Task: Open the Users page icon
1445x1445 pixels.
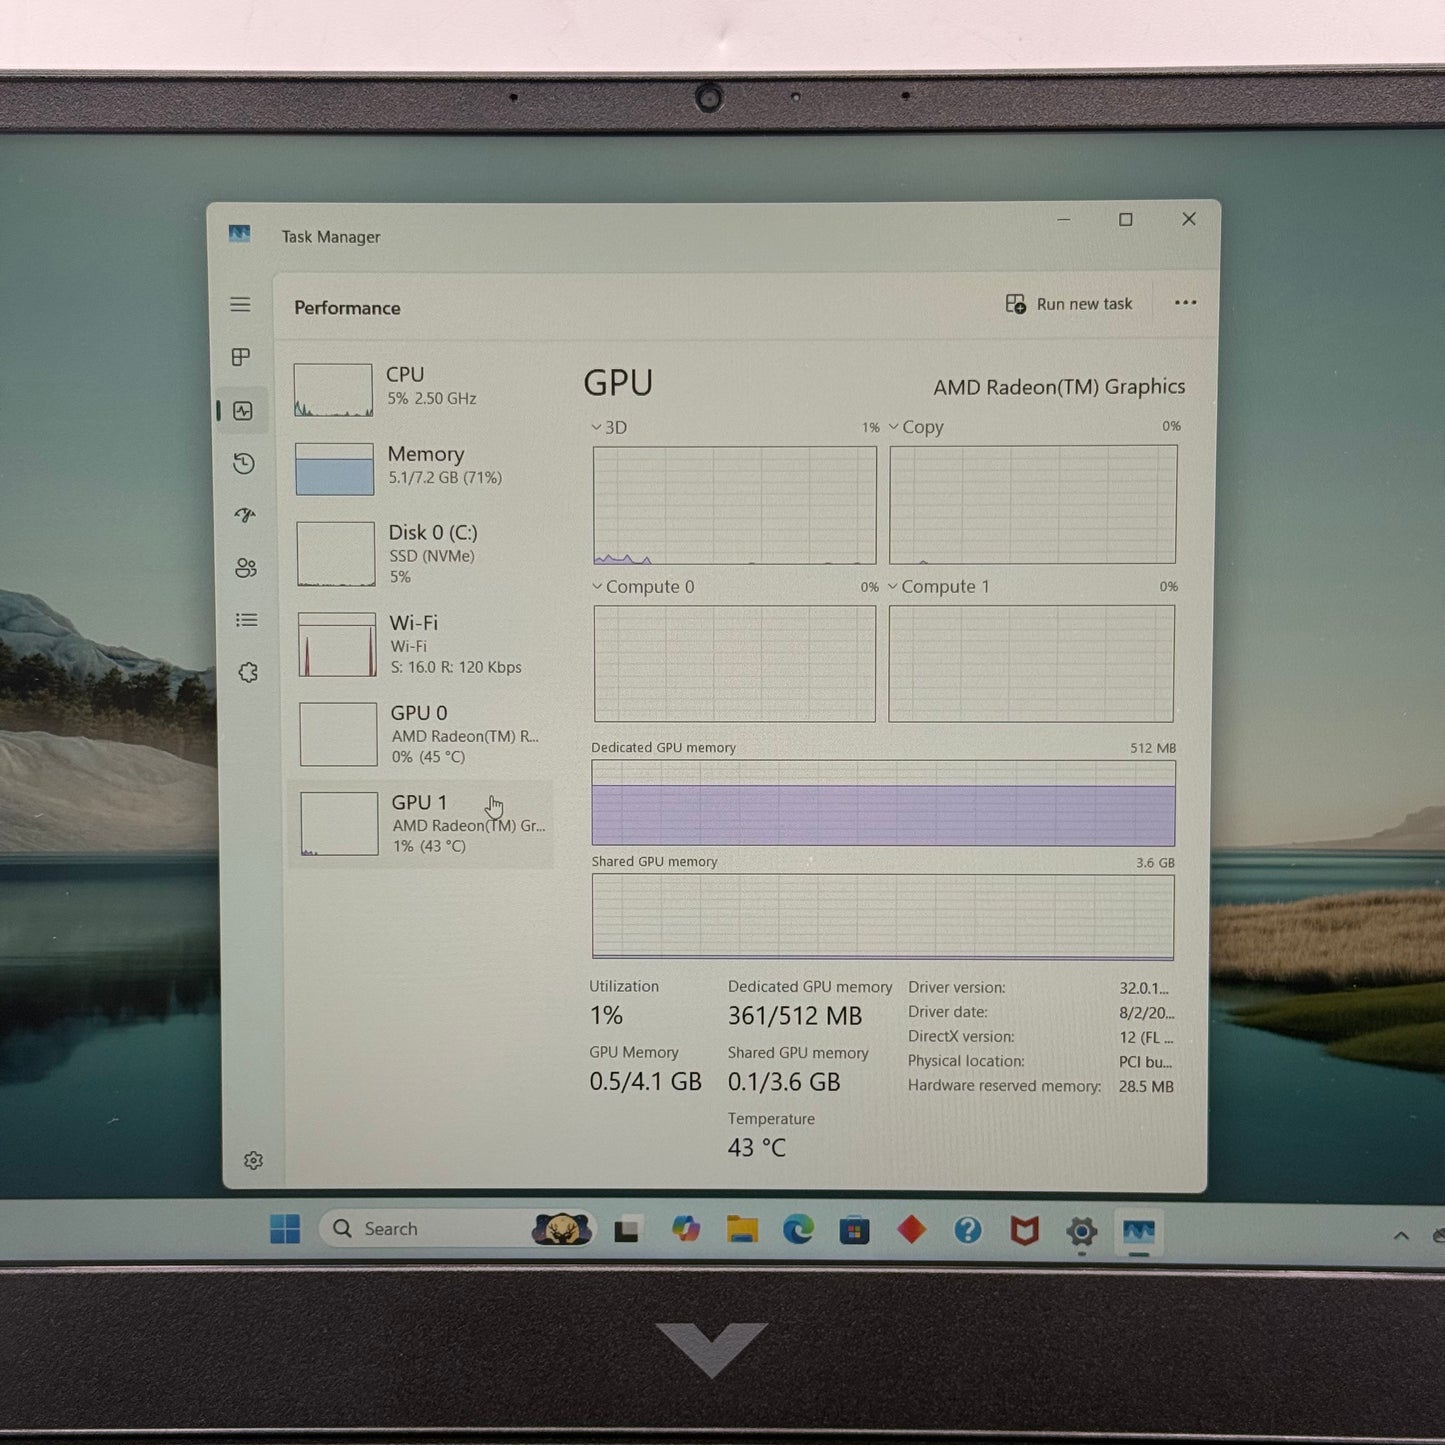Action: coord(246,568)
